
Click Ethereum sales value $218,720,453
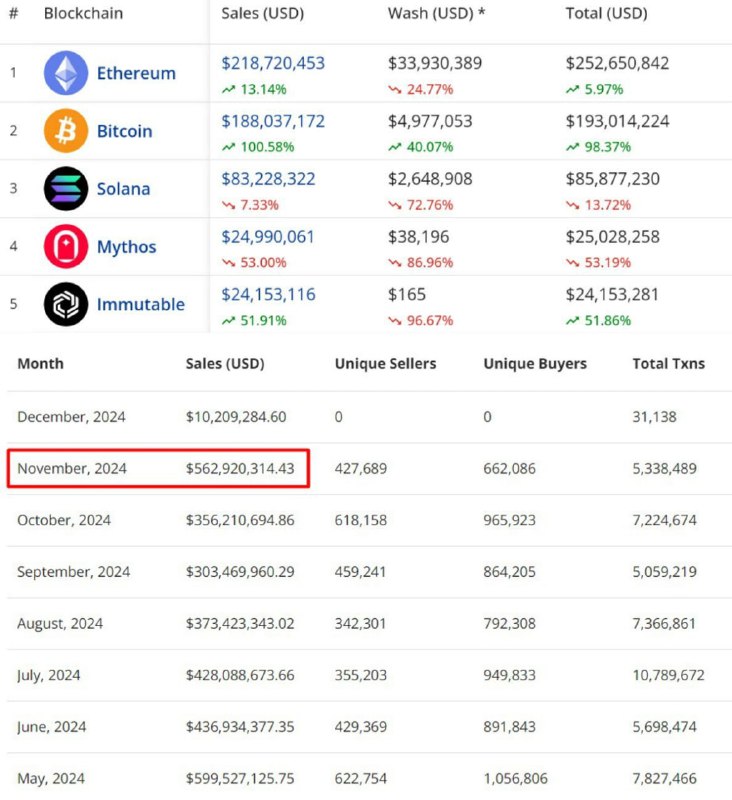(273, 63)
